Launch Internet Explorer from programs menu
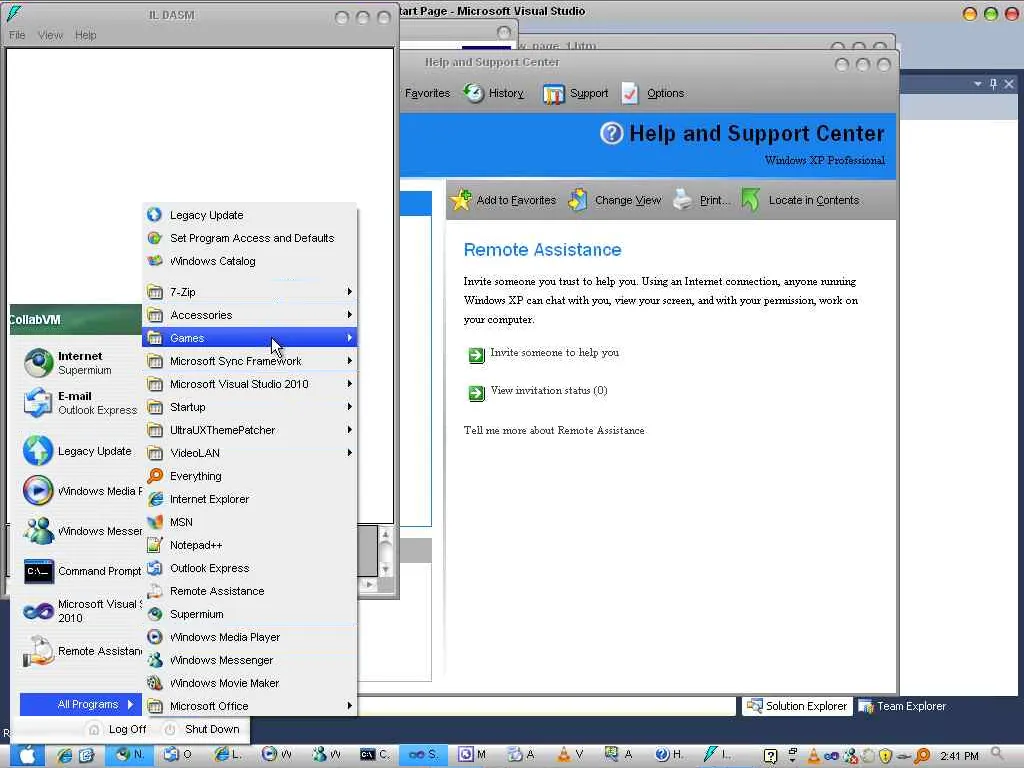1024x768 pixels. click(249, 499)
